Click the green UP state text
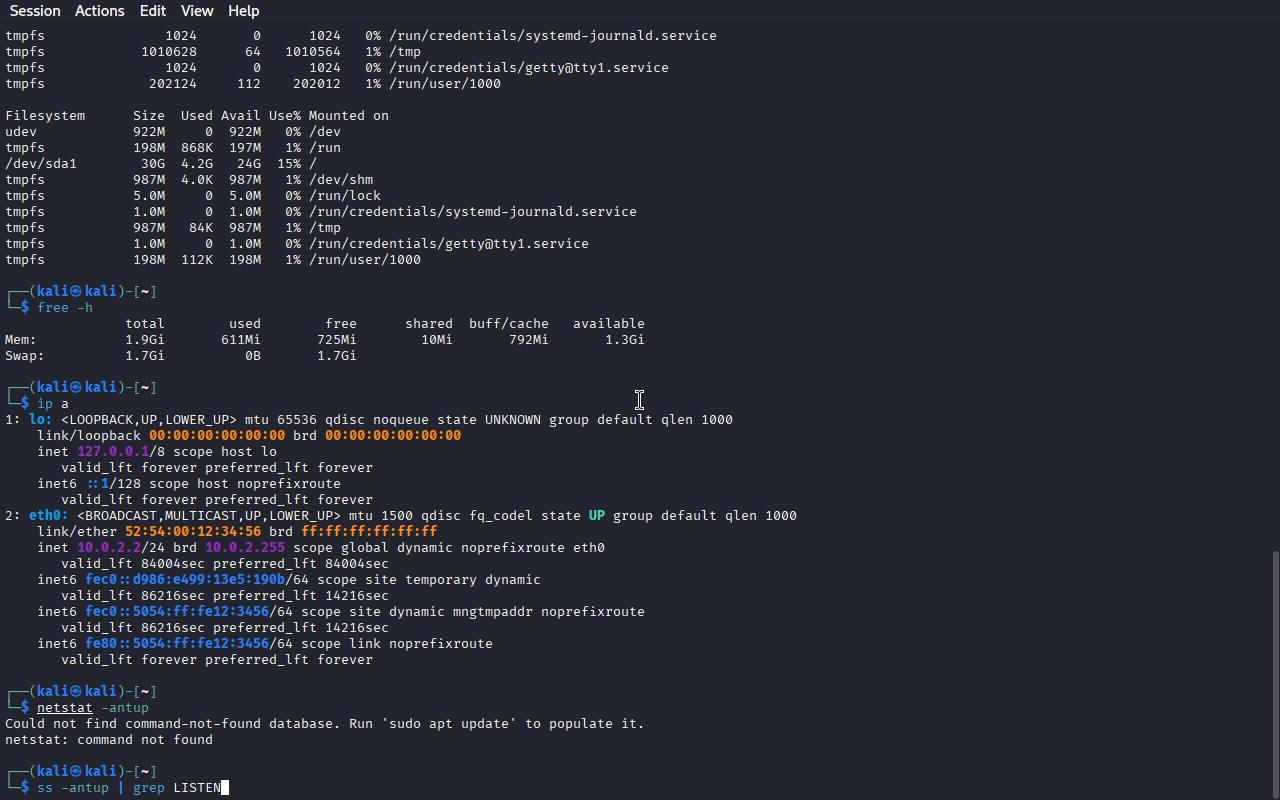1280x800 pixels. point(597,516)
